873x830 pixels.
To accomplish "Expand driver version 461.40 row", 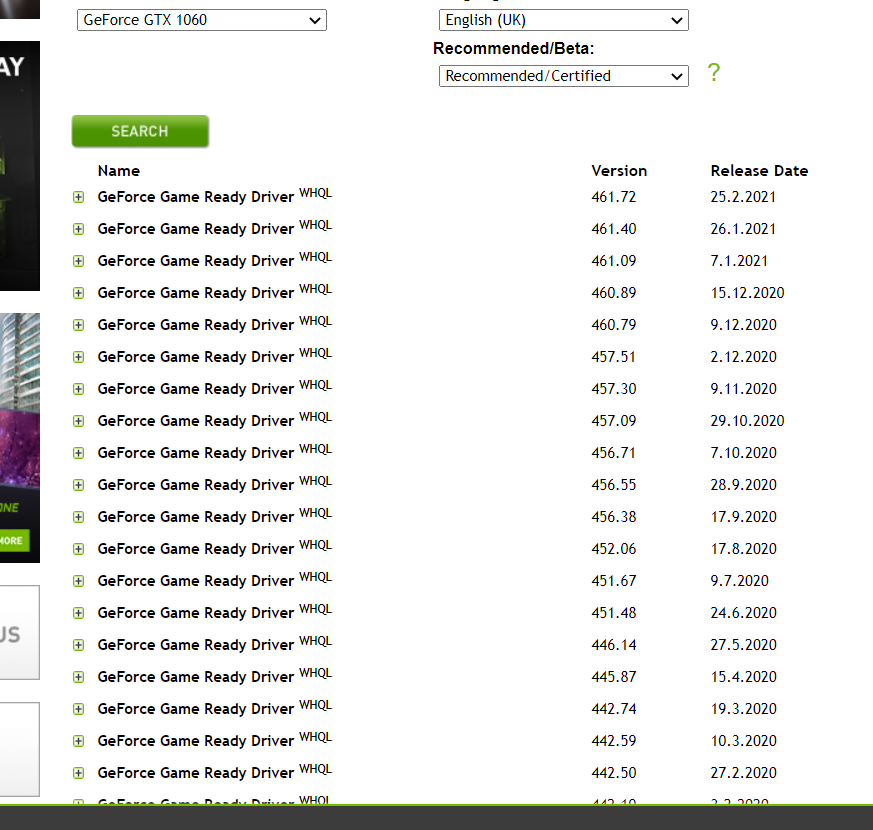I will [x=79, y=229].
